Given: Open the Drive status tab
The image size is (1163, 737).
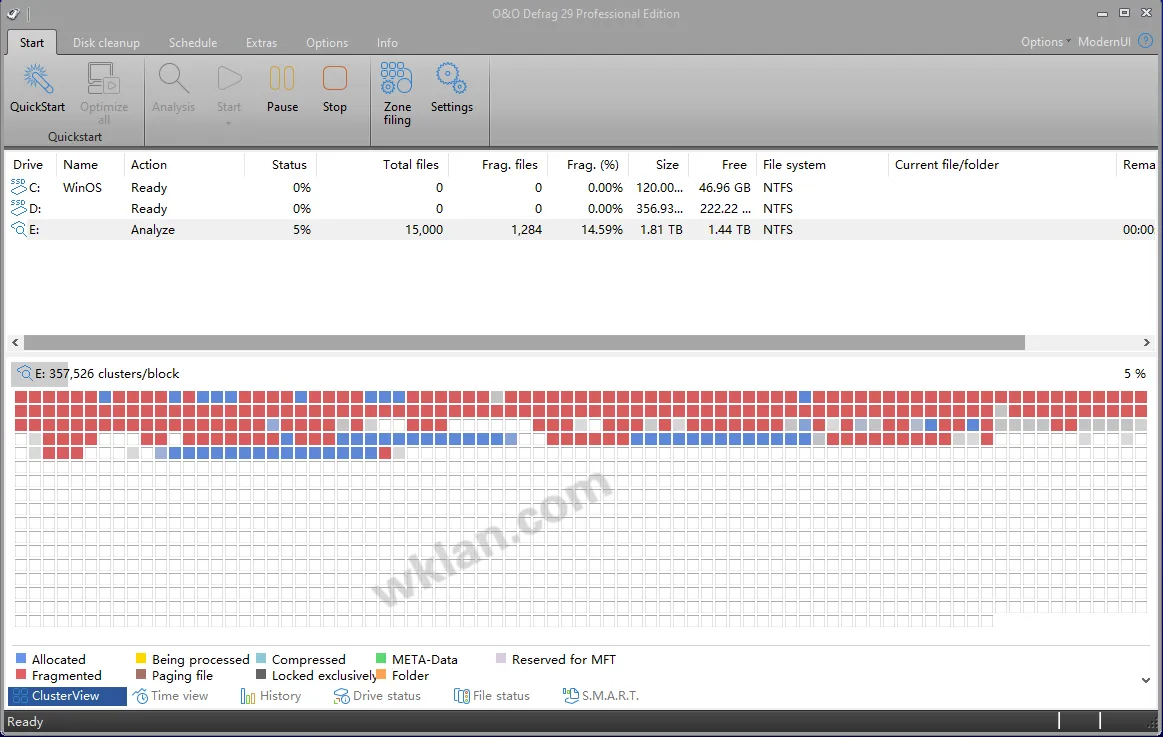Looking at the screenshot, I should [377, 695].
